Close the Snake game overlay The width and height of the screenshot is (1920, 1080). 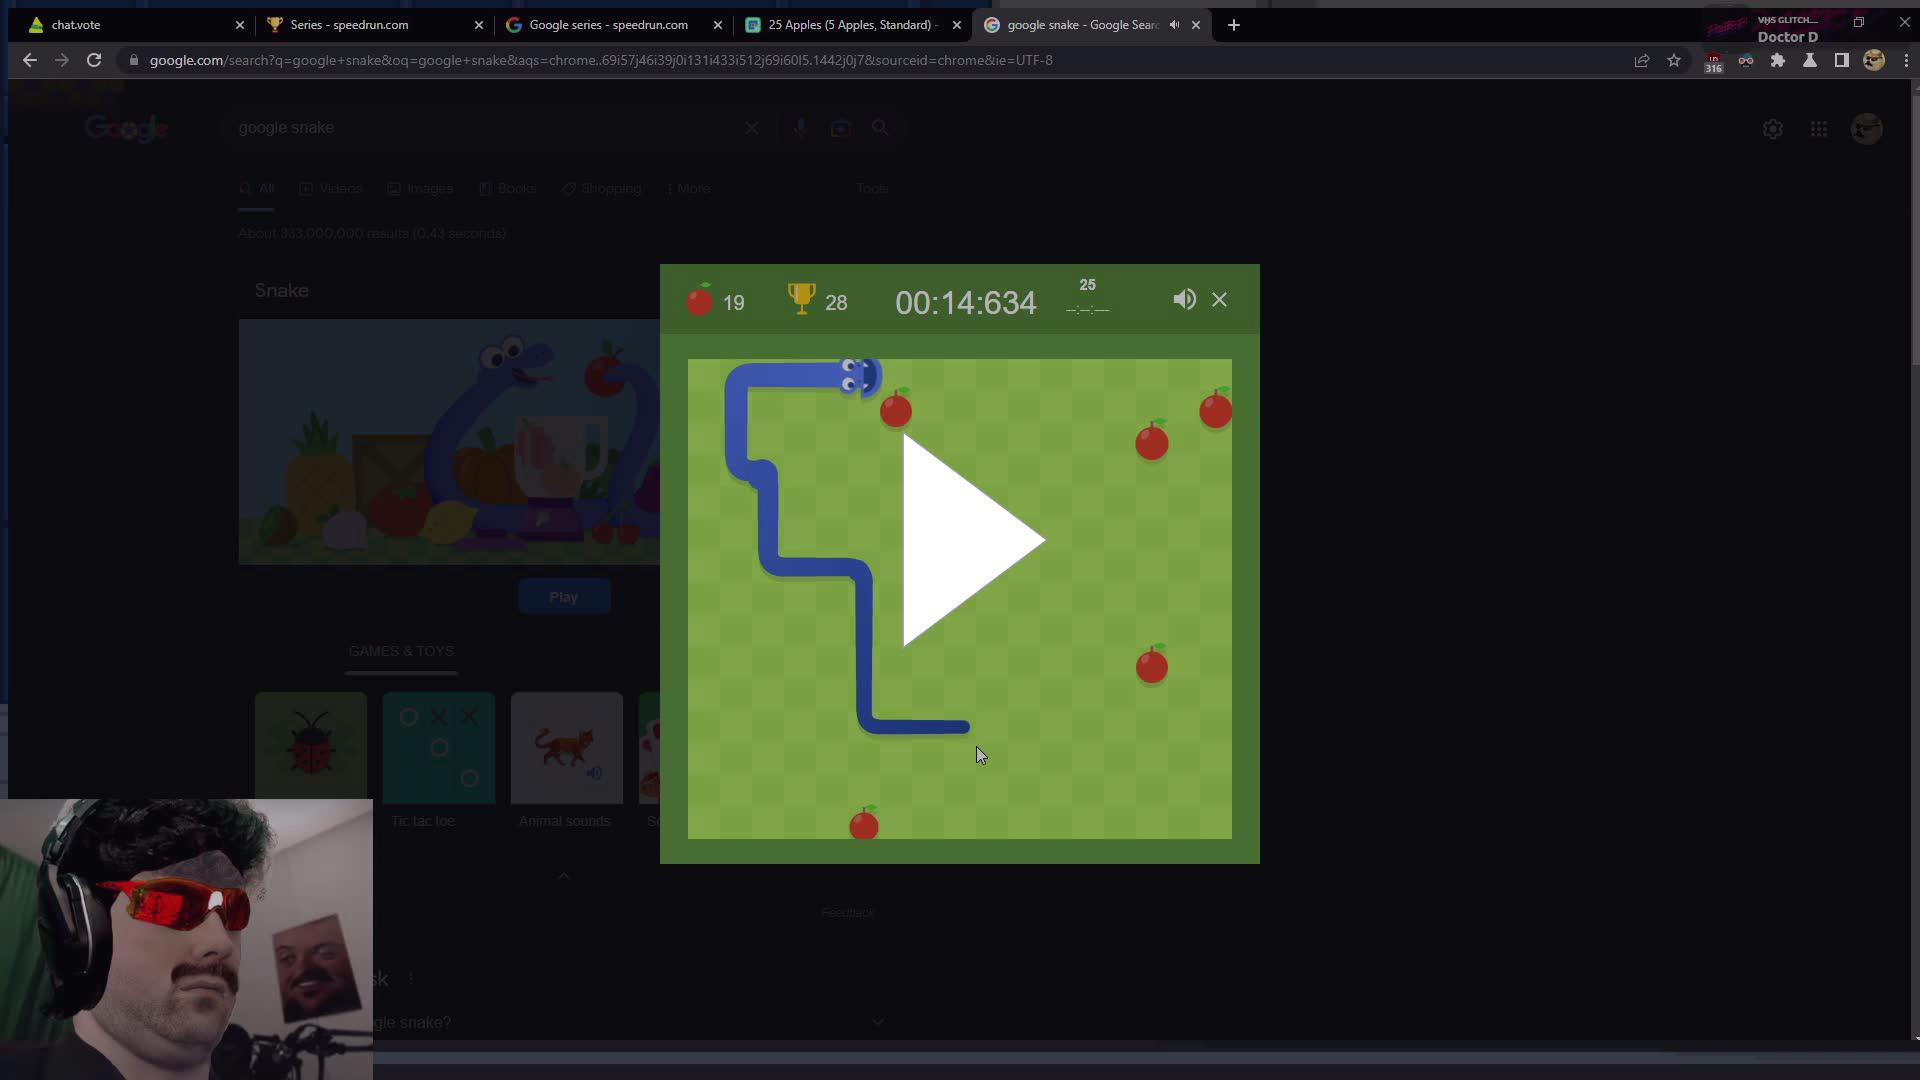coord(1219,299)
